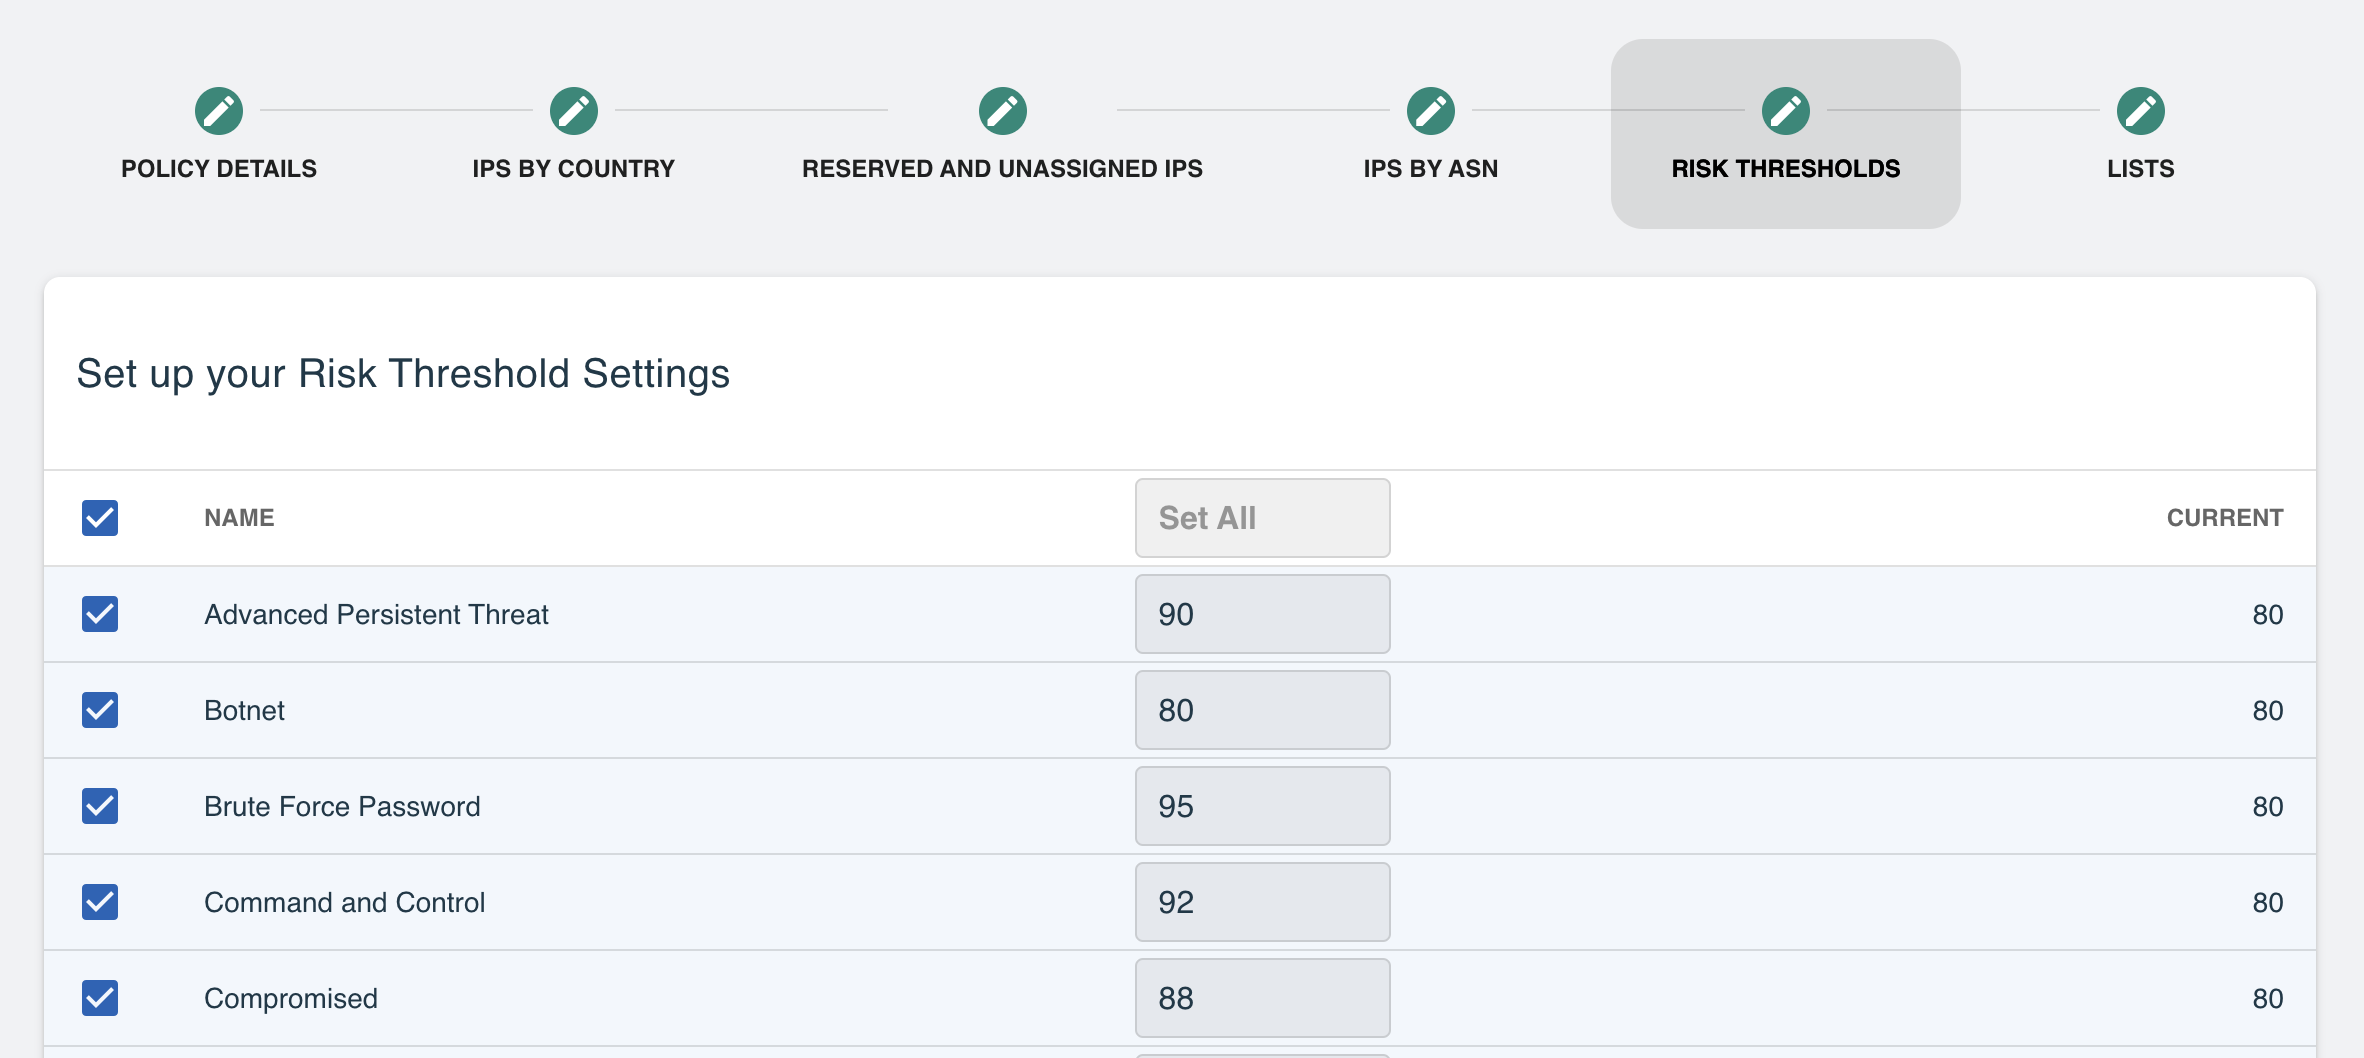This screenshot has width=2364, height=1058.
Task: Click the IPs by ASN pencil icon
Action: tap(1431, 111)
